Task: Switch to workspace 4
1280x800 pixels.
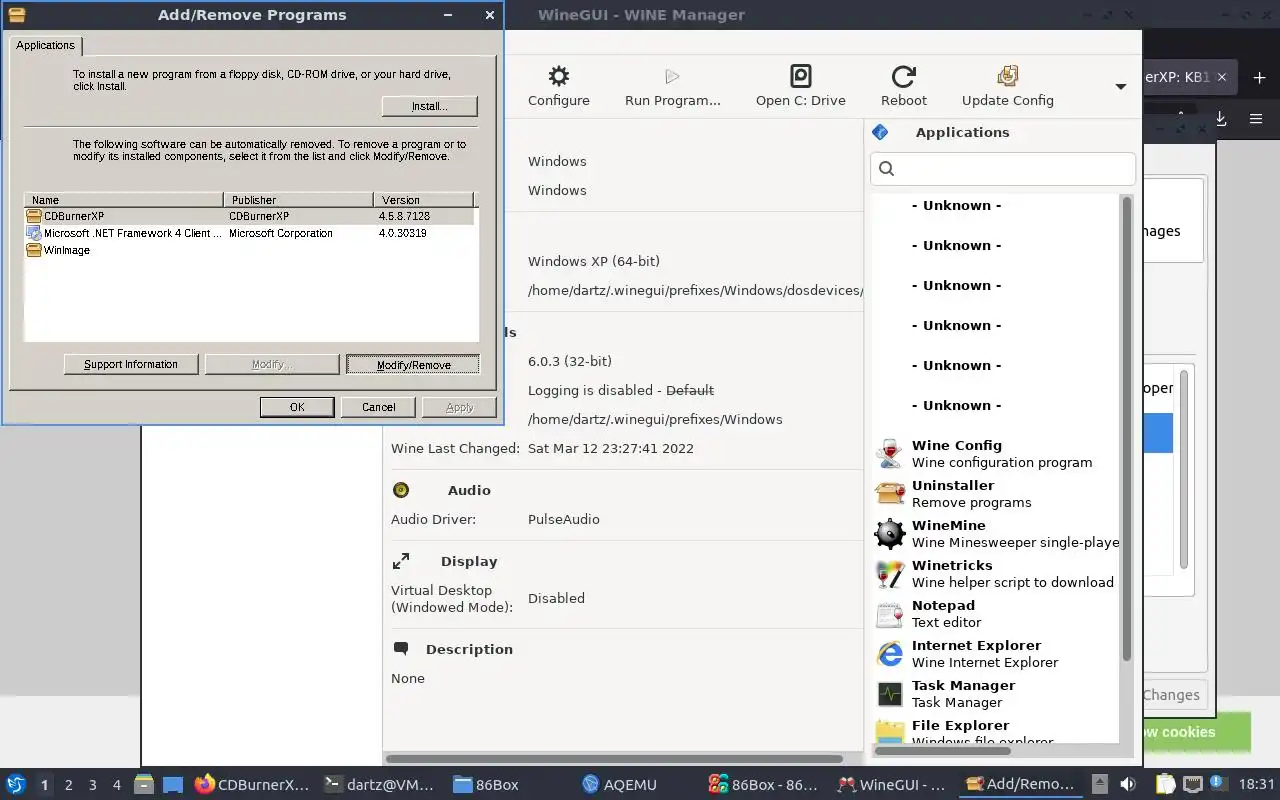Action: (x=117, y=785)
